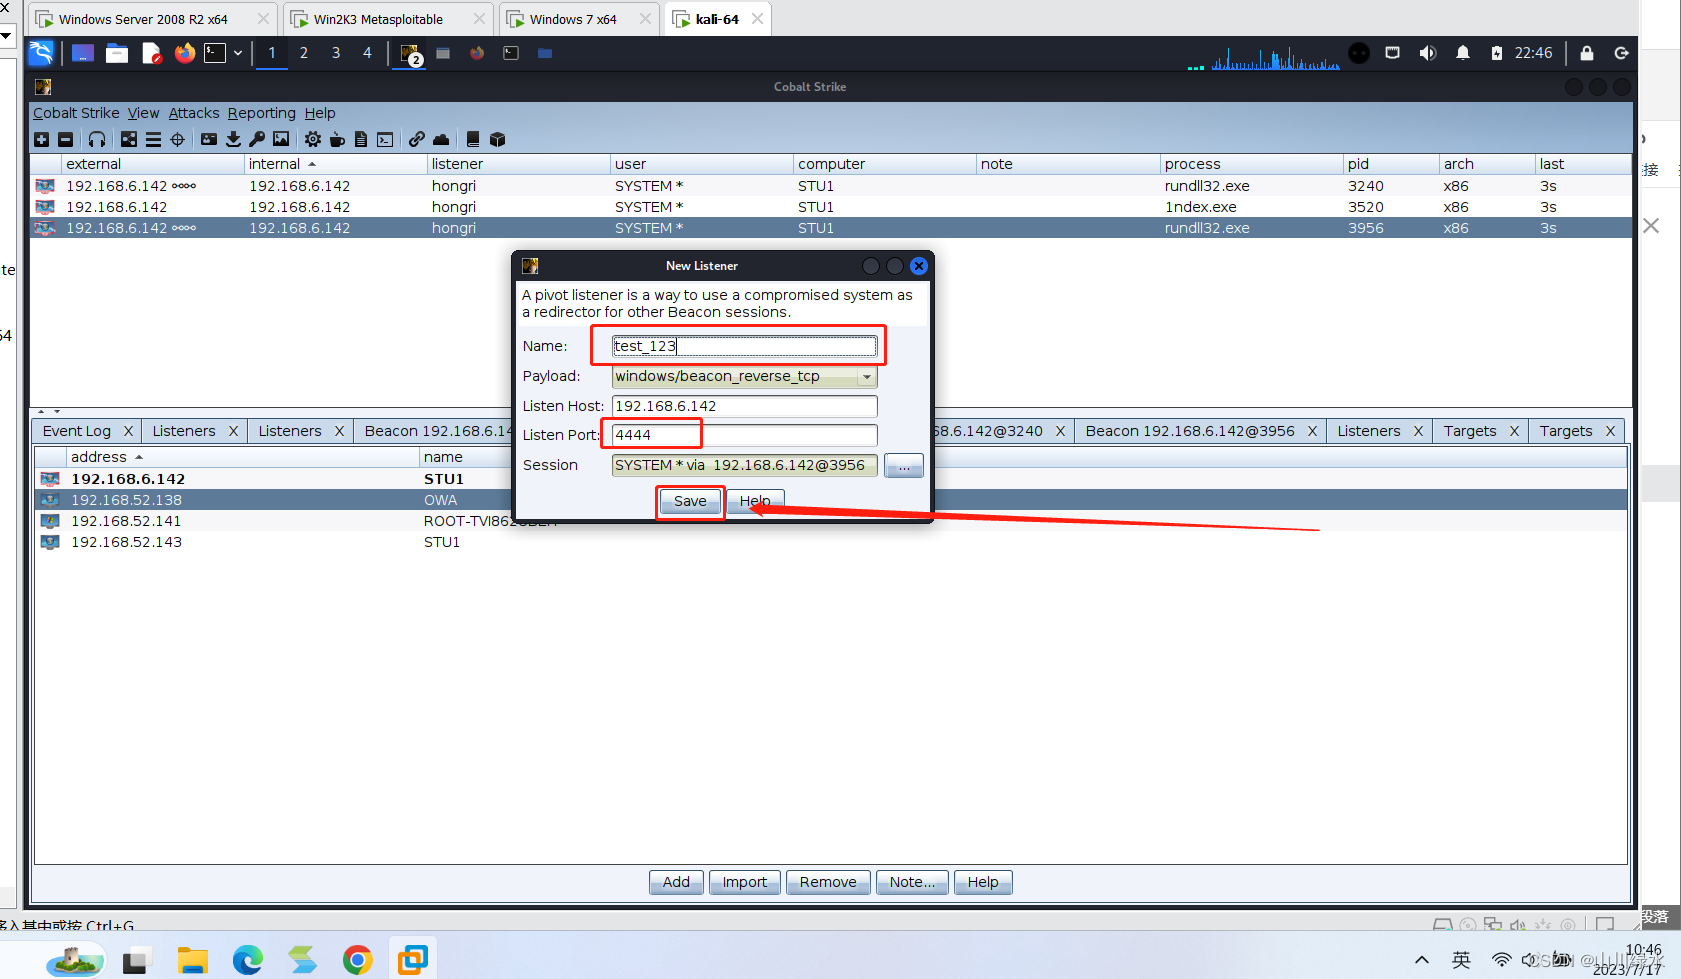Open Keystrokes key icon

(257, 139)
